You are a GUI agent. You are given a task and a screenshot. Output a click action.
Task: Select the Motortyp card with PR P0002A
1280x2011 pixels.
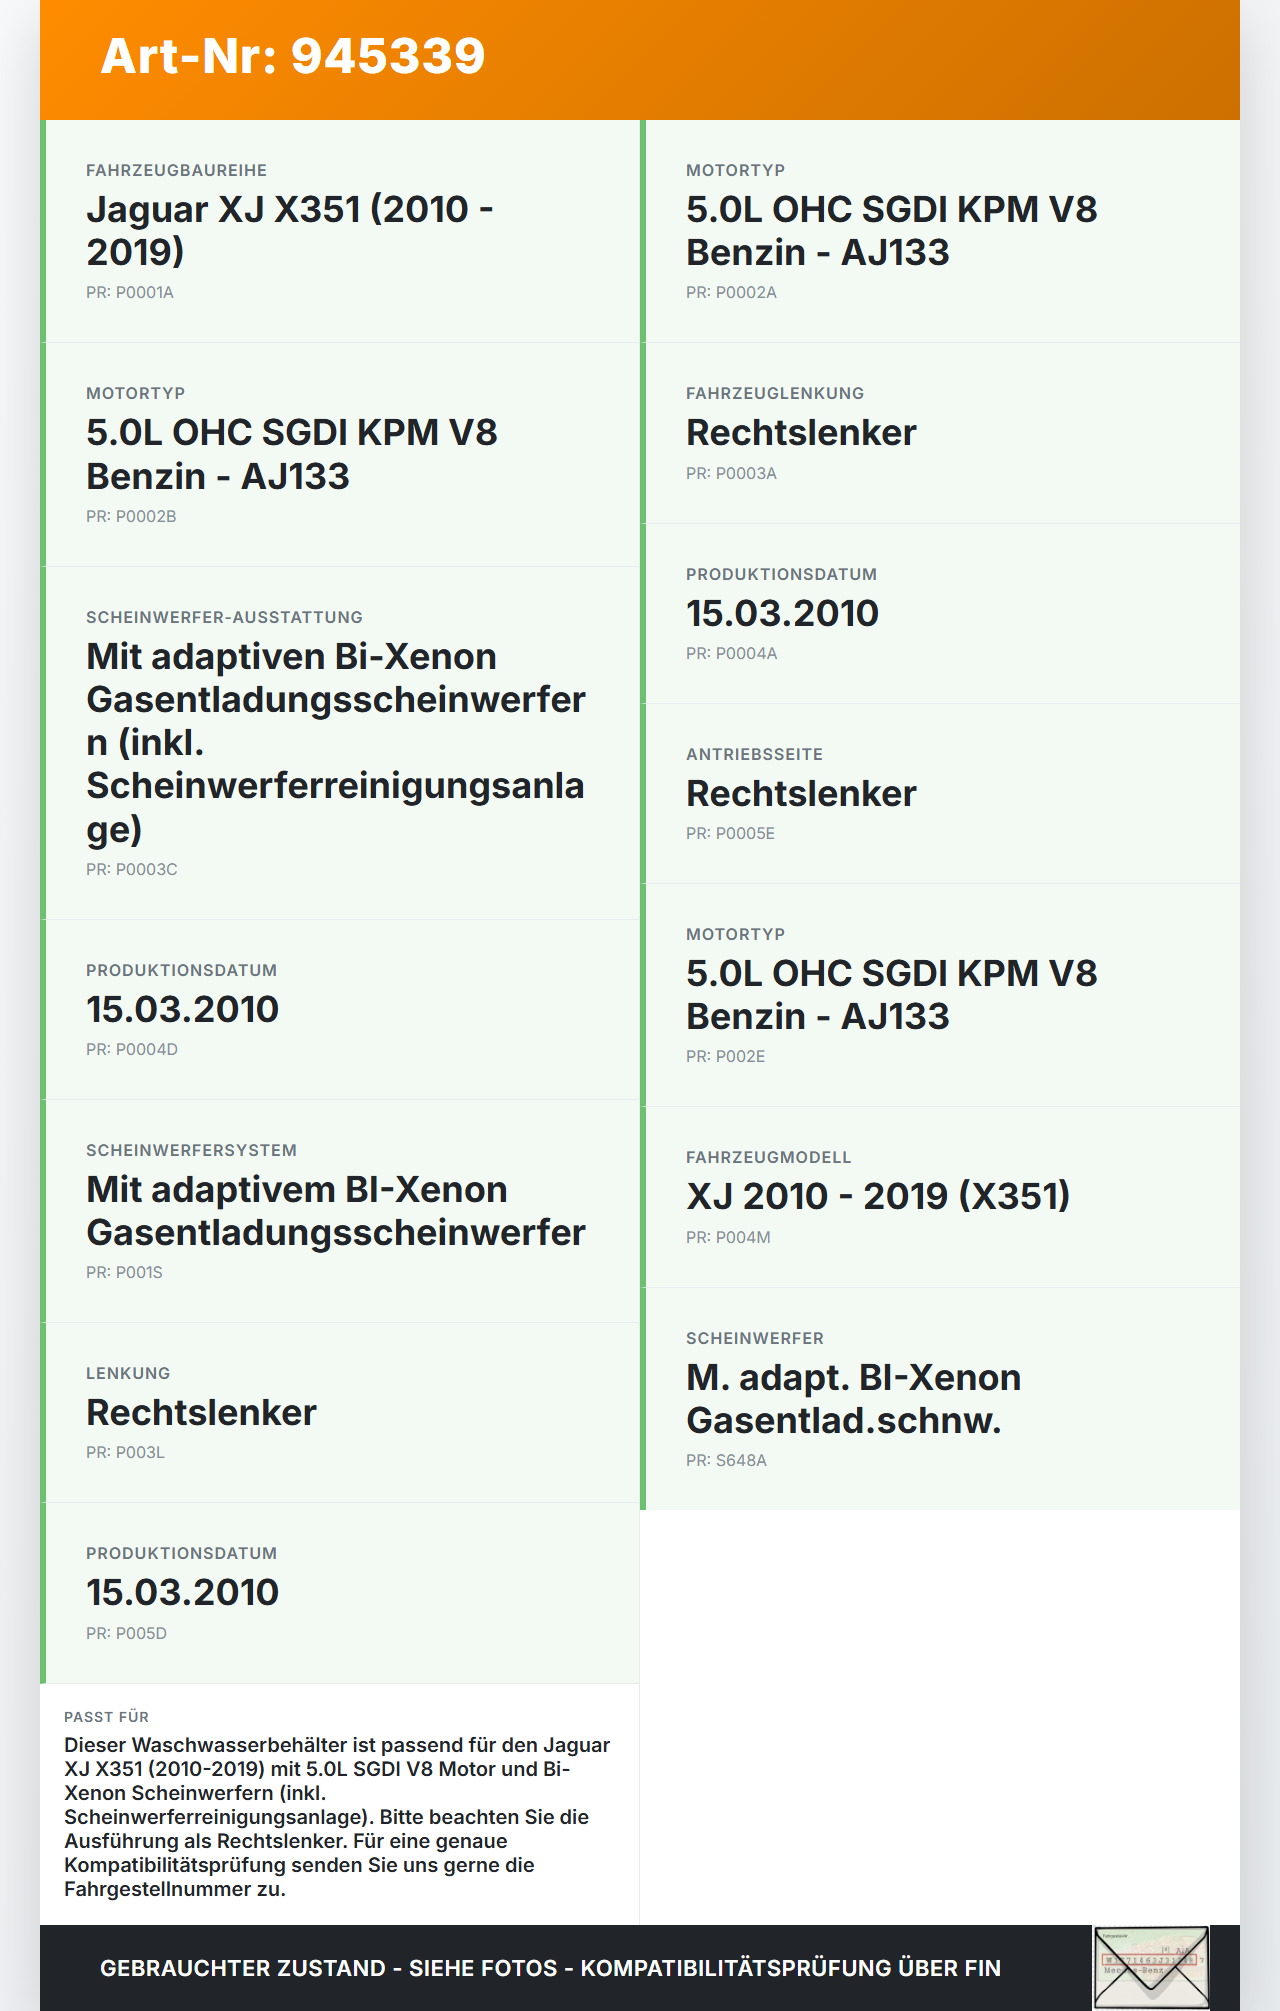[x=940, y=231]
